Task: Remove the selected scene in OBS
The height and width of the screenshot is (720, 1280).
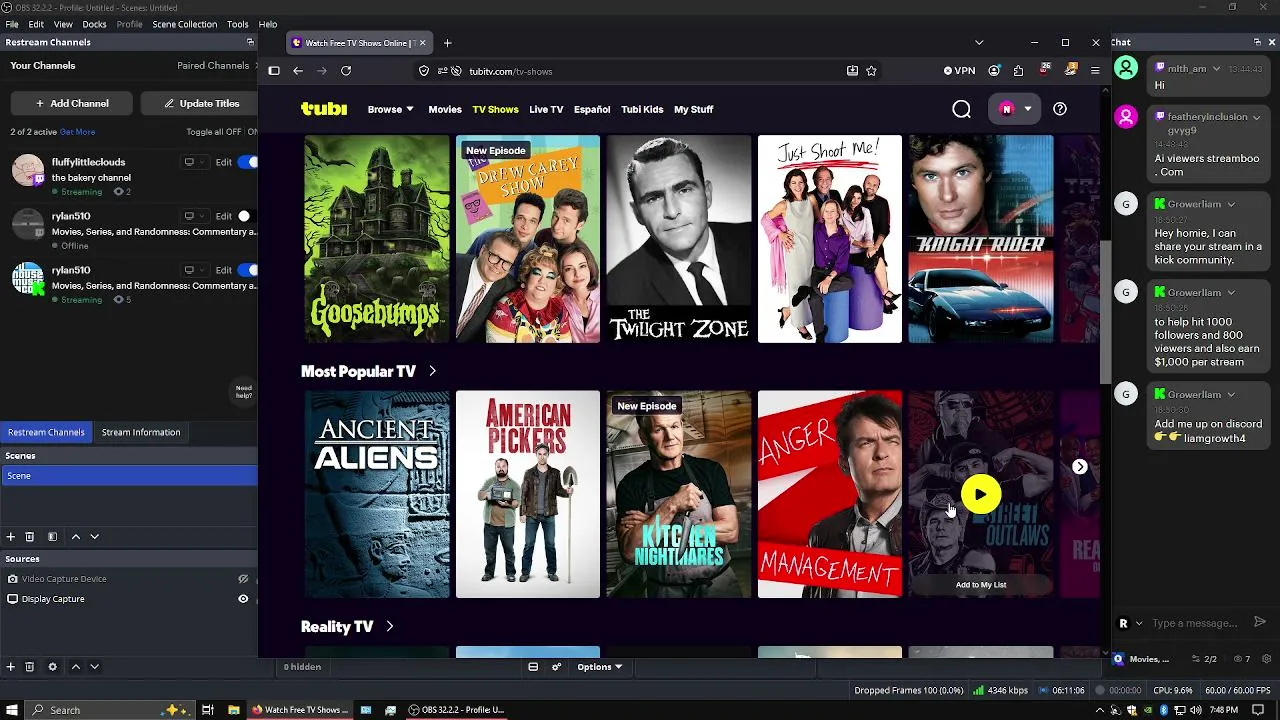Action: point(30,537)
